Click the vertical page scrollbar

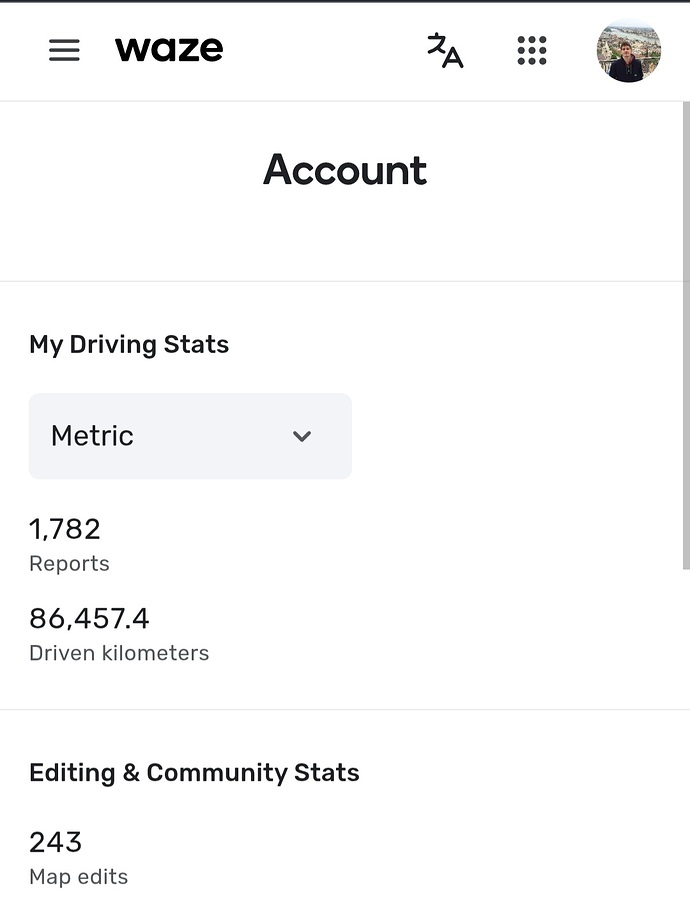pyautogui.click(x=686, y=336)
